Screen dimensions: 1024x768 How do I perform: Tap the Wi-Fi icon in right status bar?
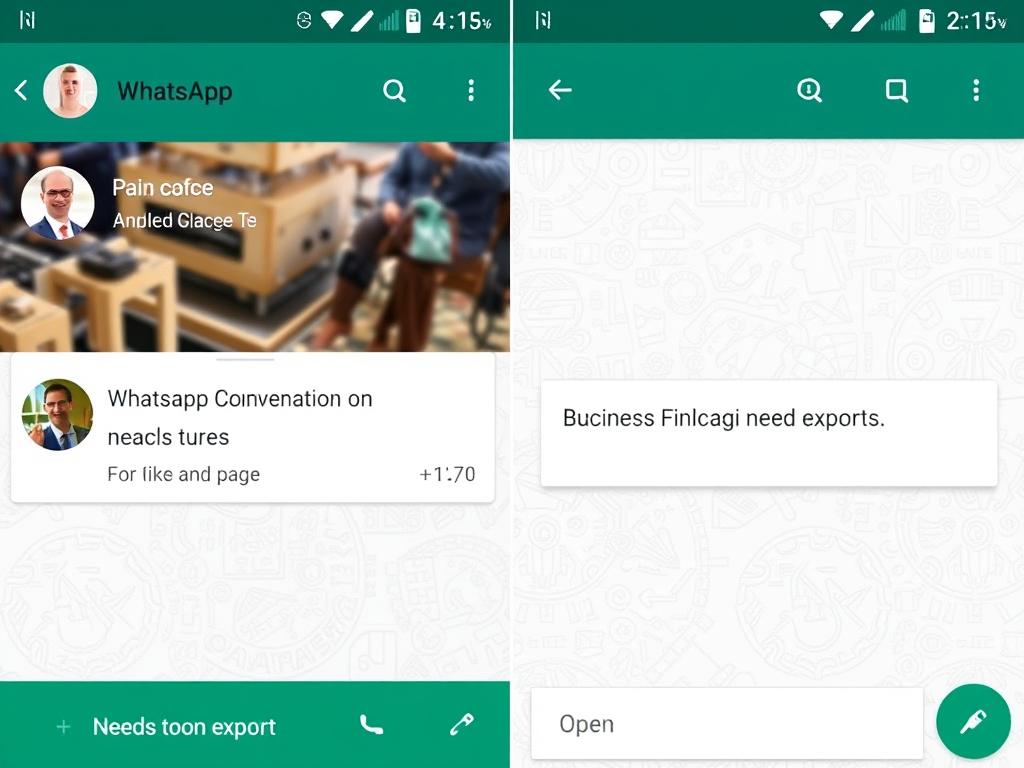point(831,20)
